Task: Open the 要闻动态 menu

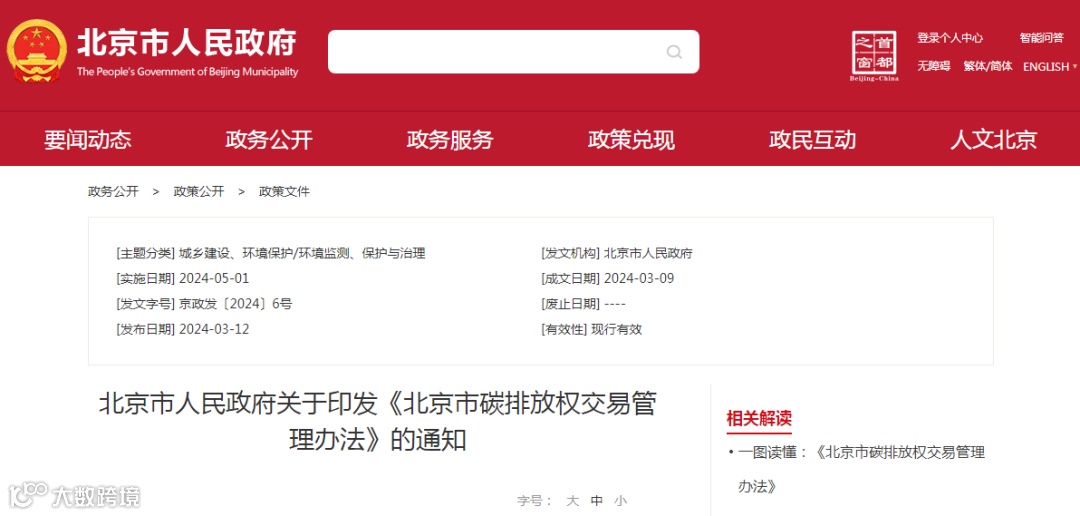Action: 87,140
